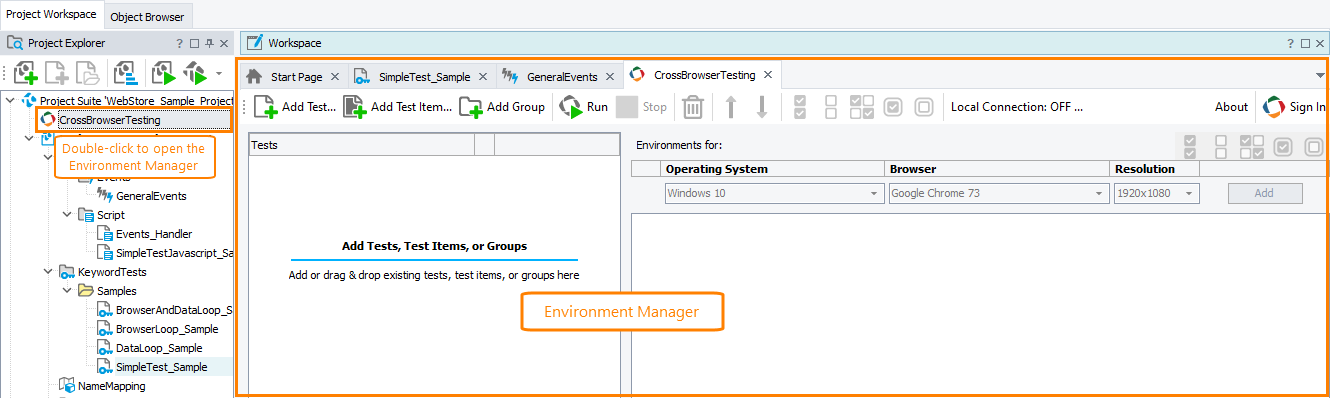
Task: Select BrowserAndDataLoop_S keyword test
Action: coord(174,310)
